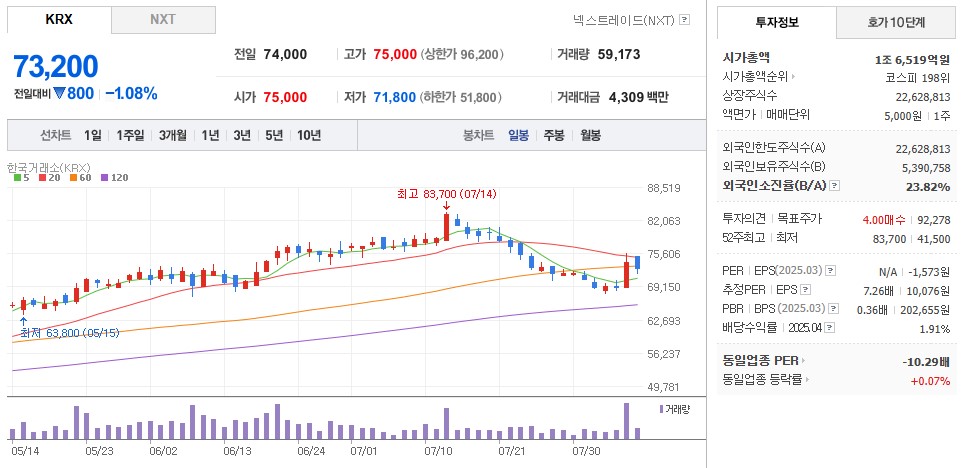Switch to the NXT tab
This screenshot has height=468, width=966.
coord(163,20)
